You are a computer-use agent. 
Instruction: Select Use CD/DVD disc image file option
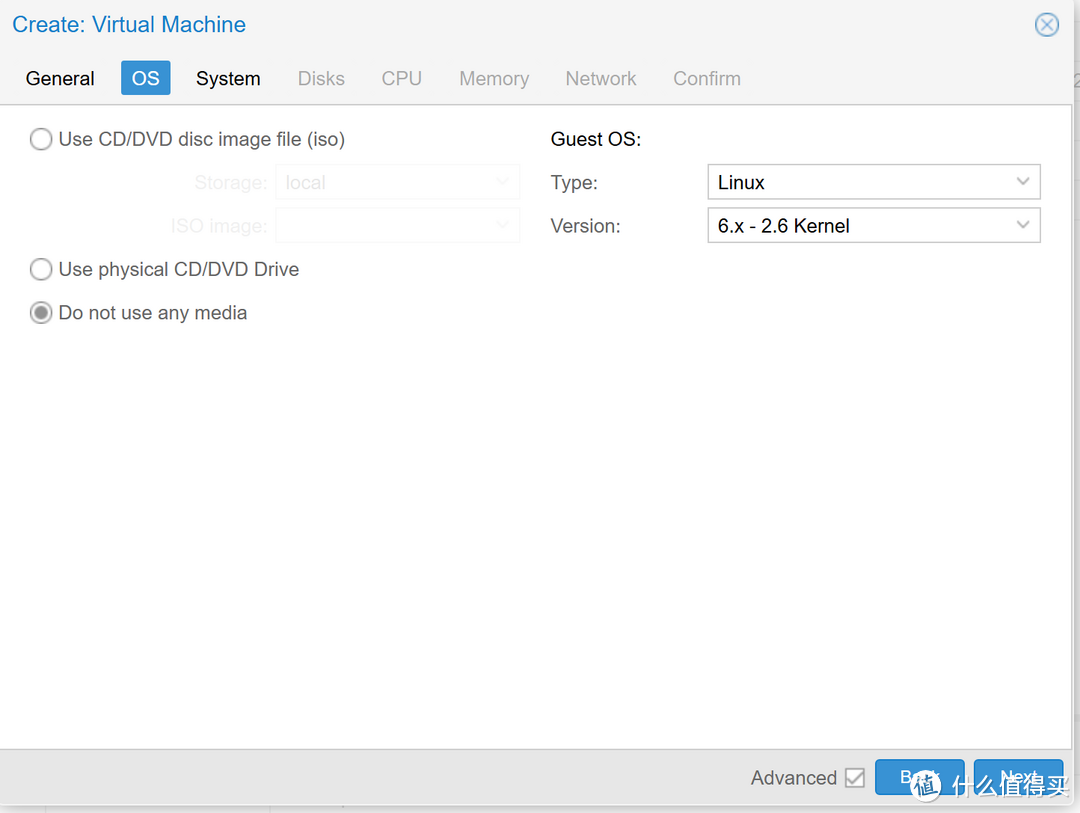pyautogui.click(x=41, y=139)
